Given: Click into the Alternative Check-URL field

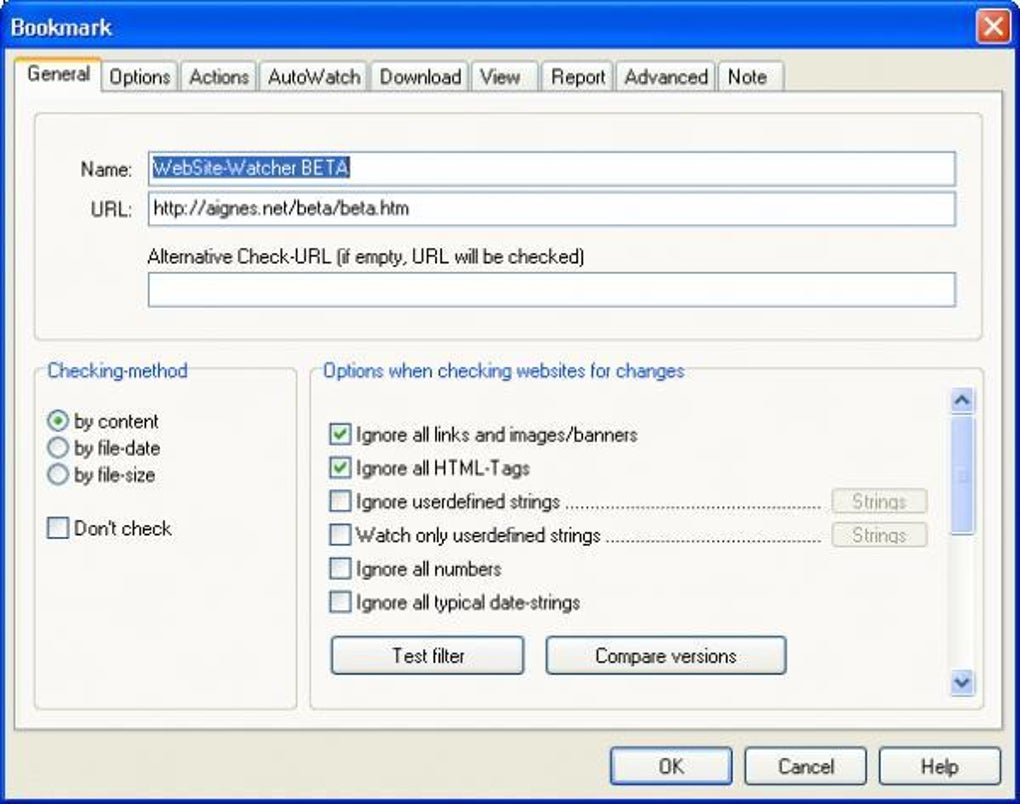Looking at the screenshot, I should click(x=551, y=290).
